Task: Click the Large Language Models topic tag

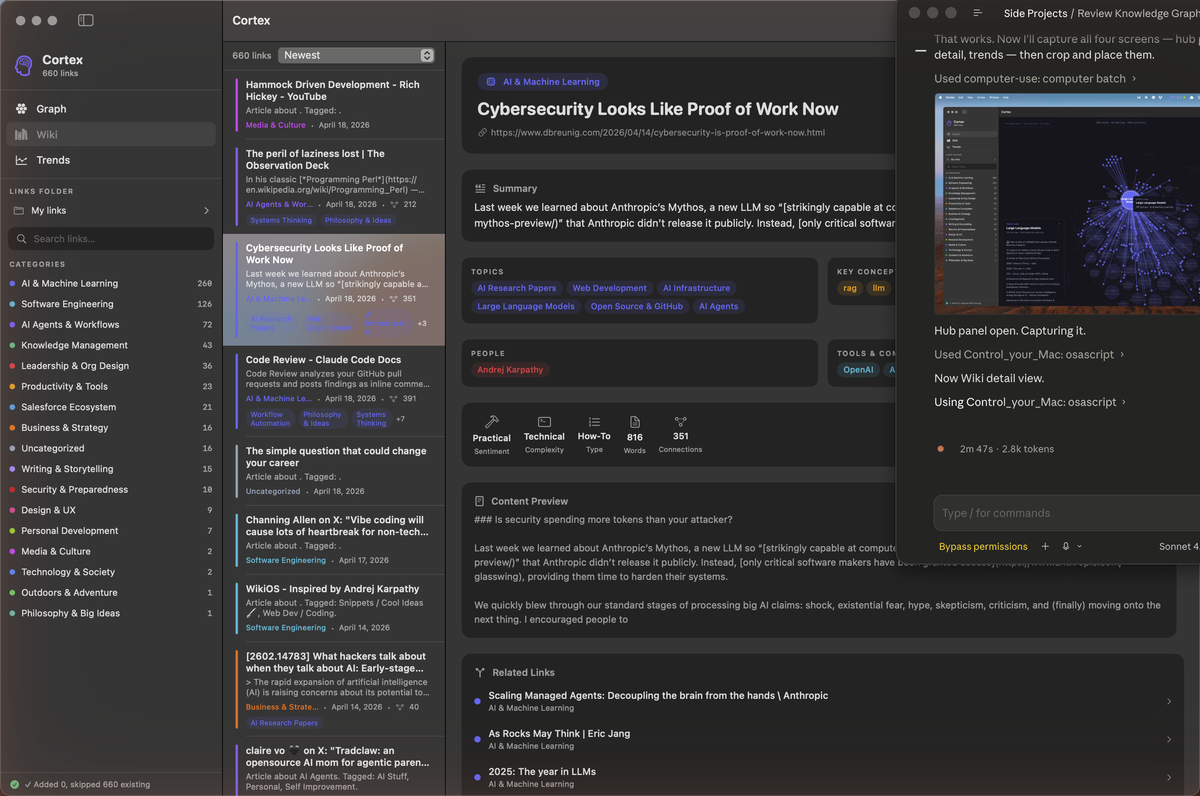Action: point(526,306)
